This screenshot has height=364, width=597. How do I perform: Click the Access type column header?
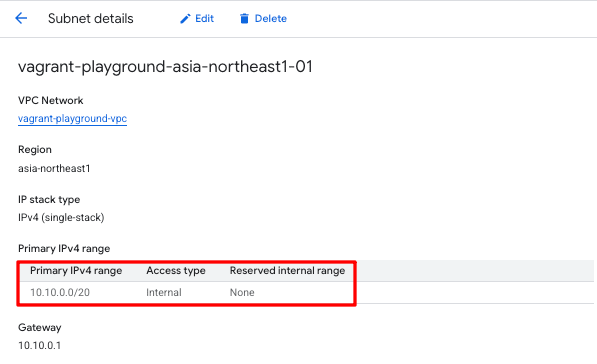[x=176, y=270]
